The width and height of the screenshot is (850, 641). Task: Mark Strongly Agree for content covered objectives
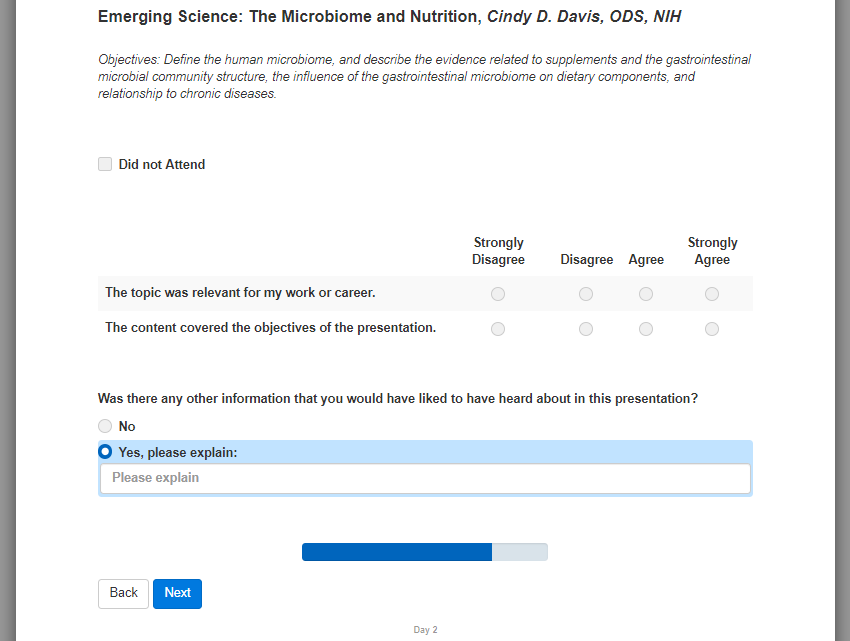712,329
